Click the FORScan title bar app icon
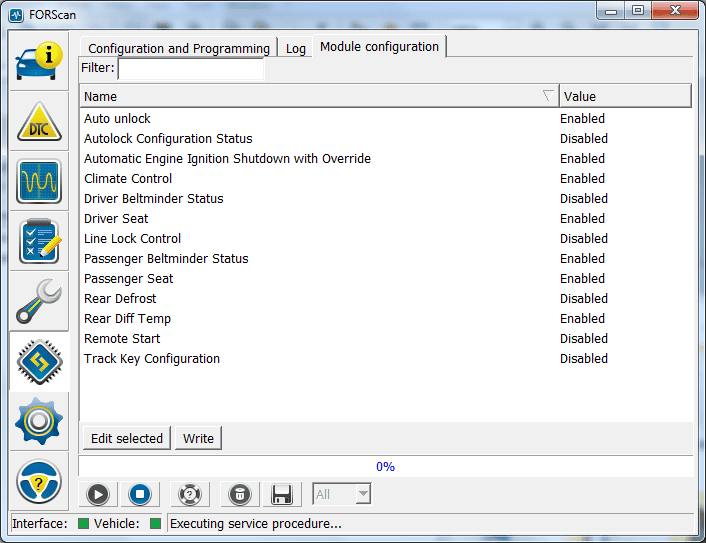This screenshot has height=543, width=706. pos(16,15)
